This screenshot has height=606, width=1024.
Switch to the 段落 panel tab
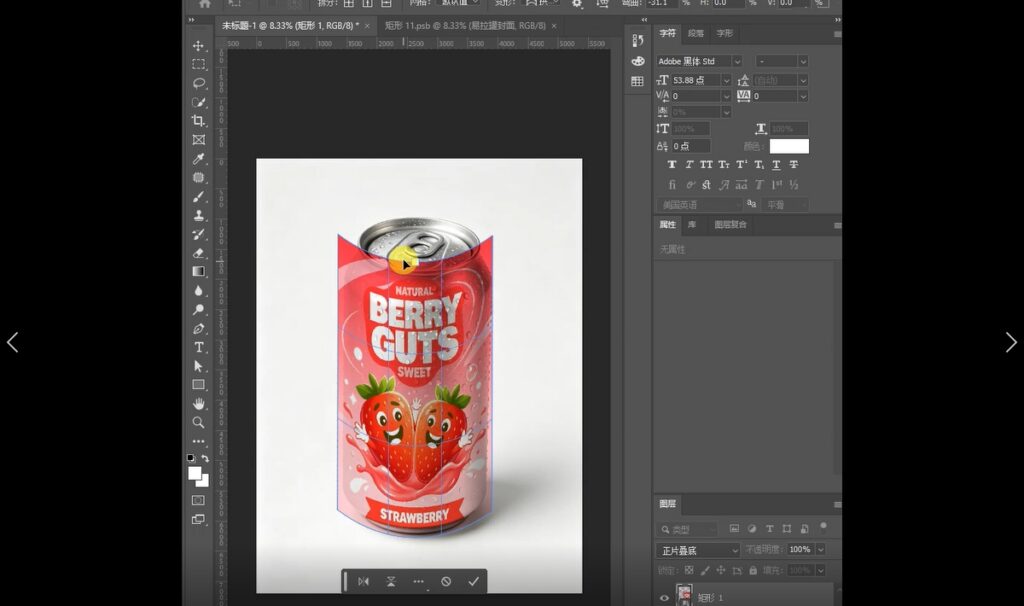(x=696, y=33)
